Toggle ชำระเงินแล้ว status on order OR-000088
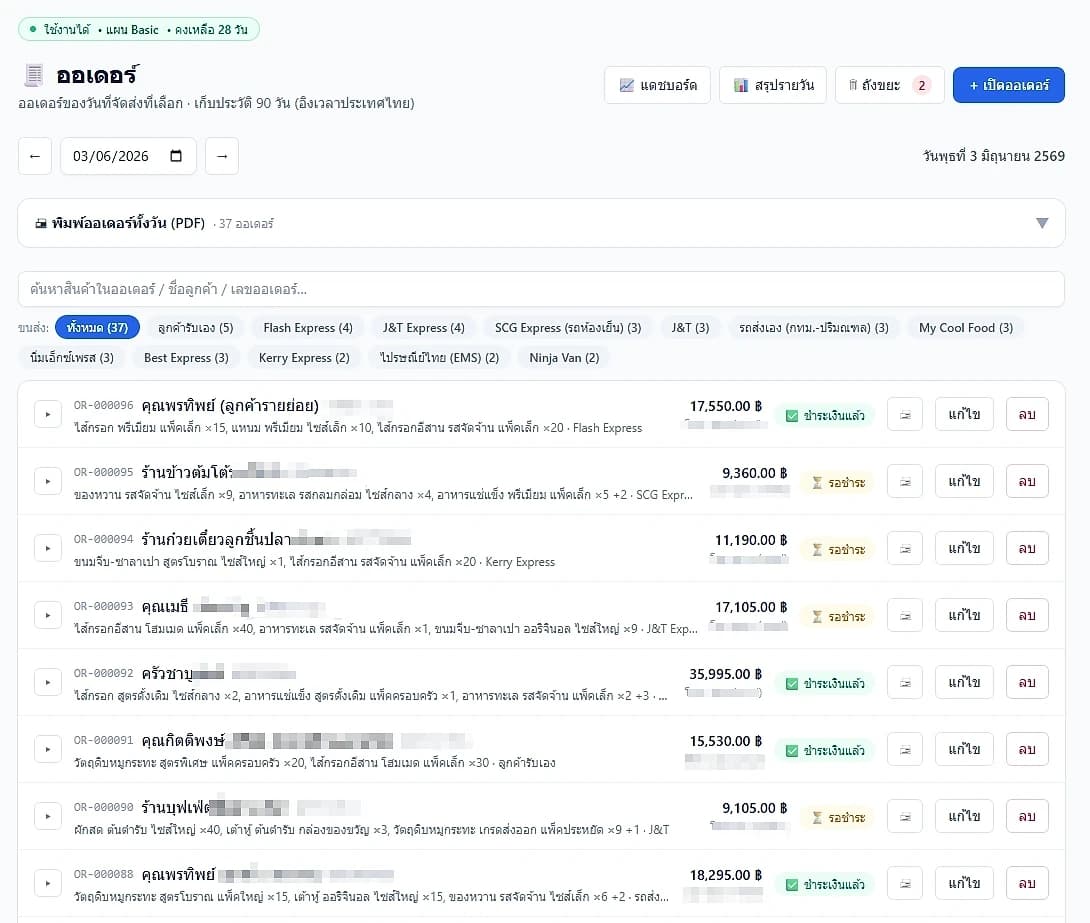This screenshot has height=923, width=1090. pyautogui.click(x=825, y=885)
